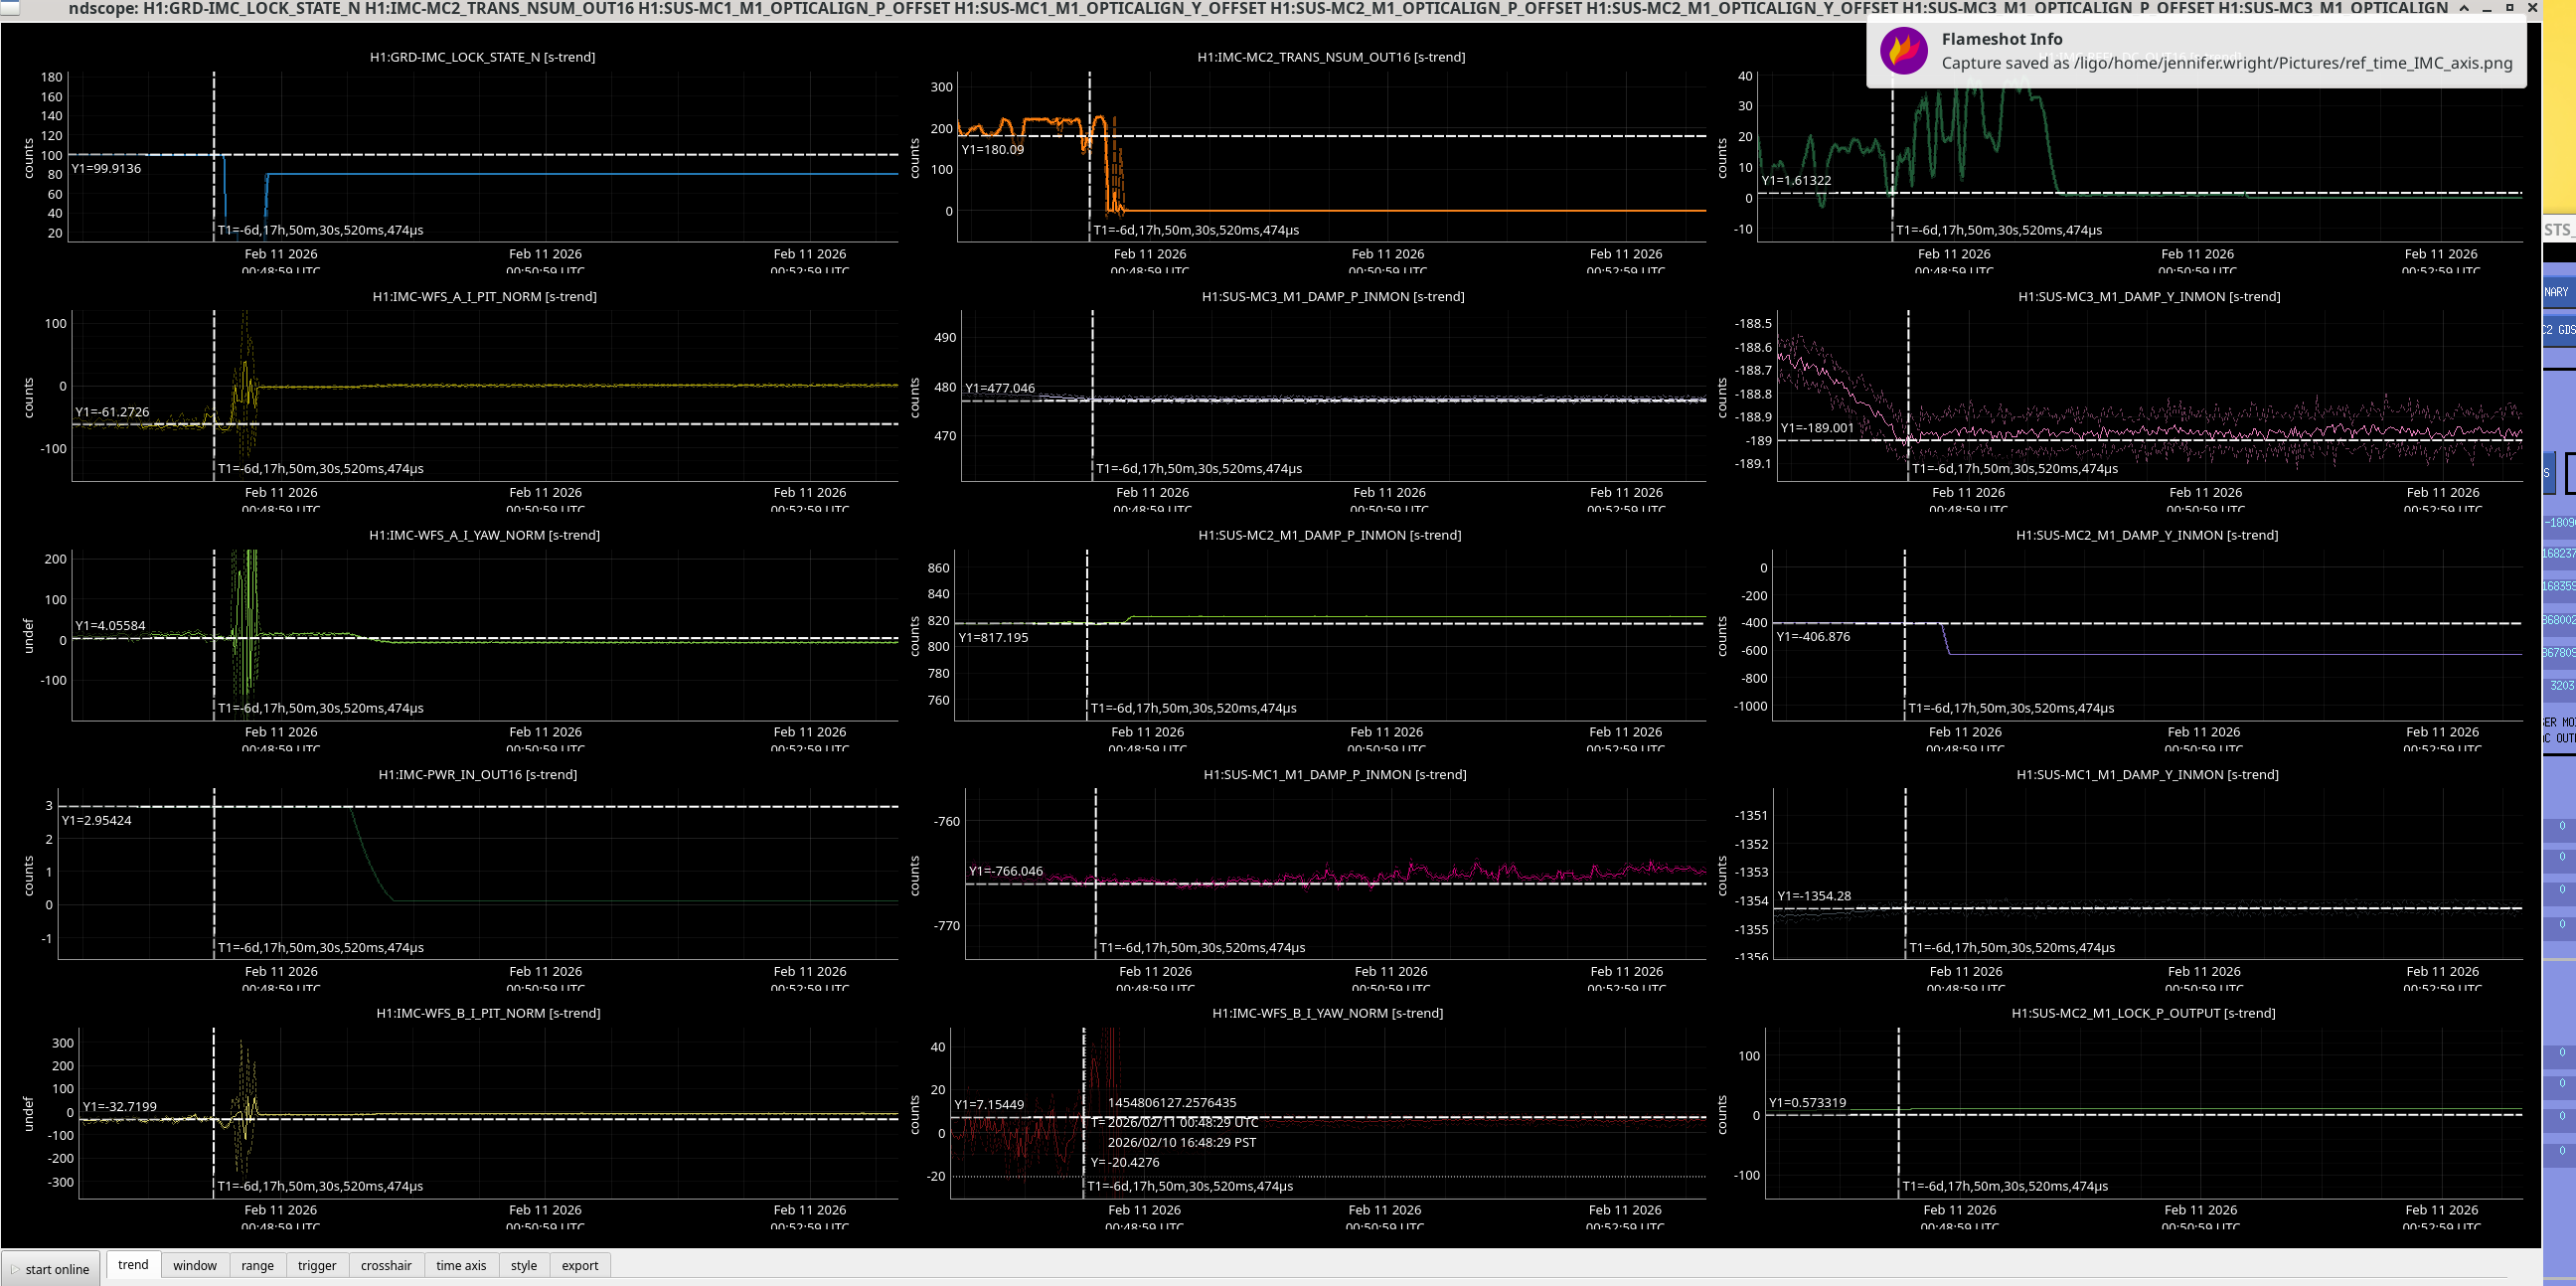The image size is (2576, 1286).
Task: Switch to the style tab
Action: (x=524, y=1266)
